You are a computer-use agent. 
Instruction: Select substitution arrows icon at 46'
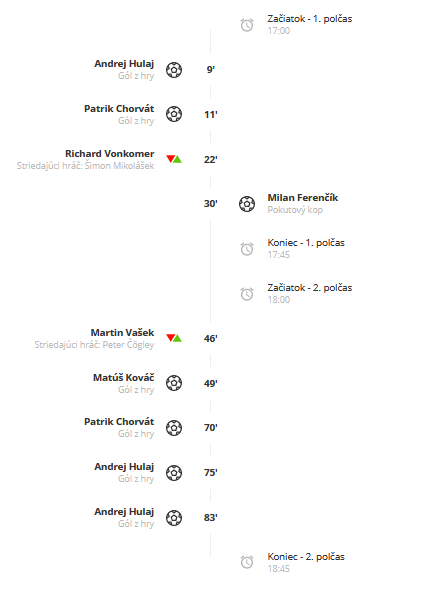[x=174, y=338]
